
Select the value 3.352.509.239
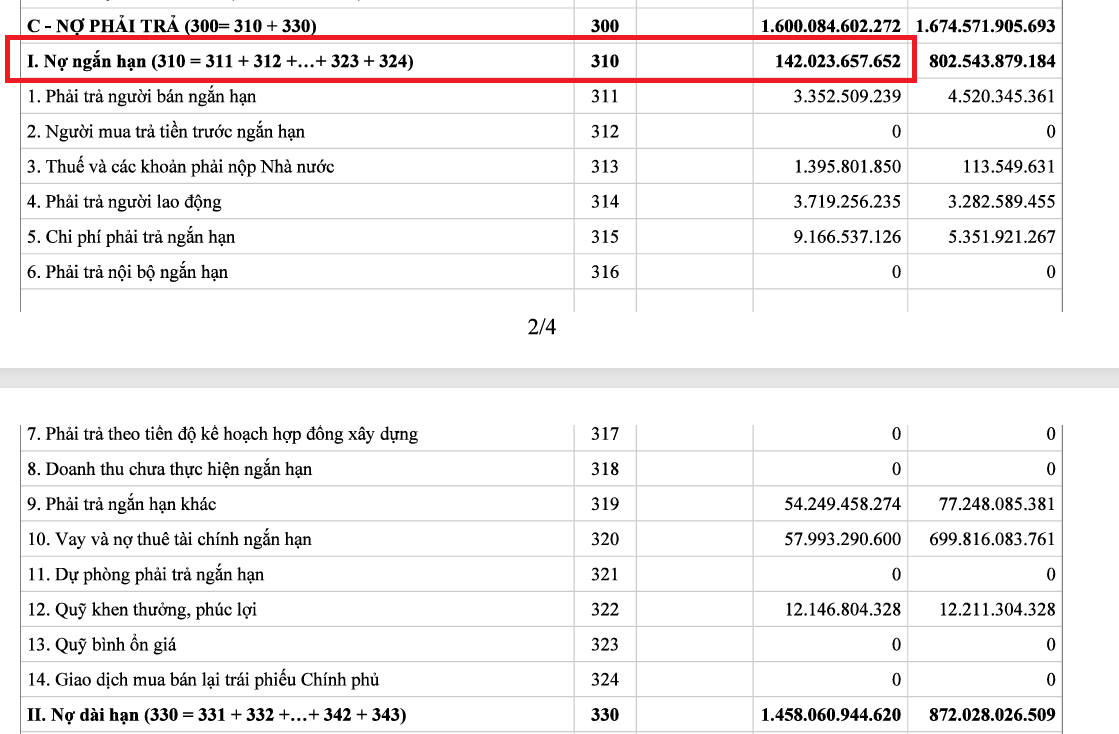click(847, 96)
